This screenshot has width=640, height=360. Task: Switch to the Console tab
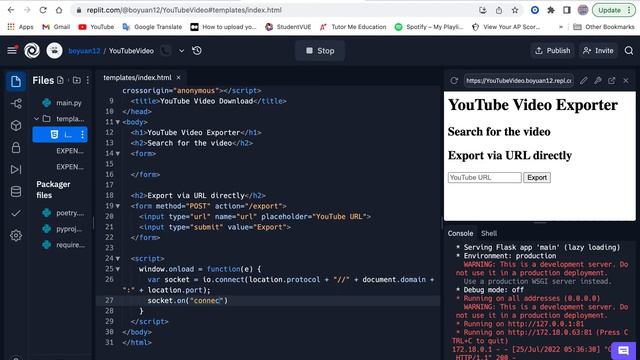[x=460, y=233]
